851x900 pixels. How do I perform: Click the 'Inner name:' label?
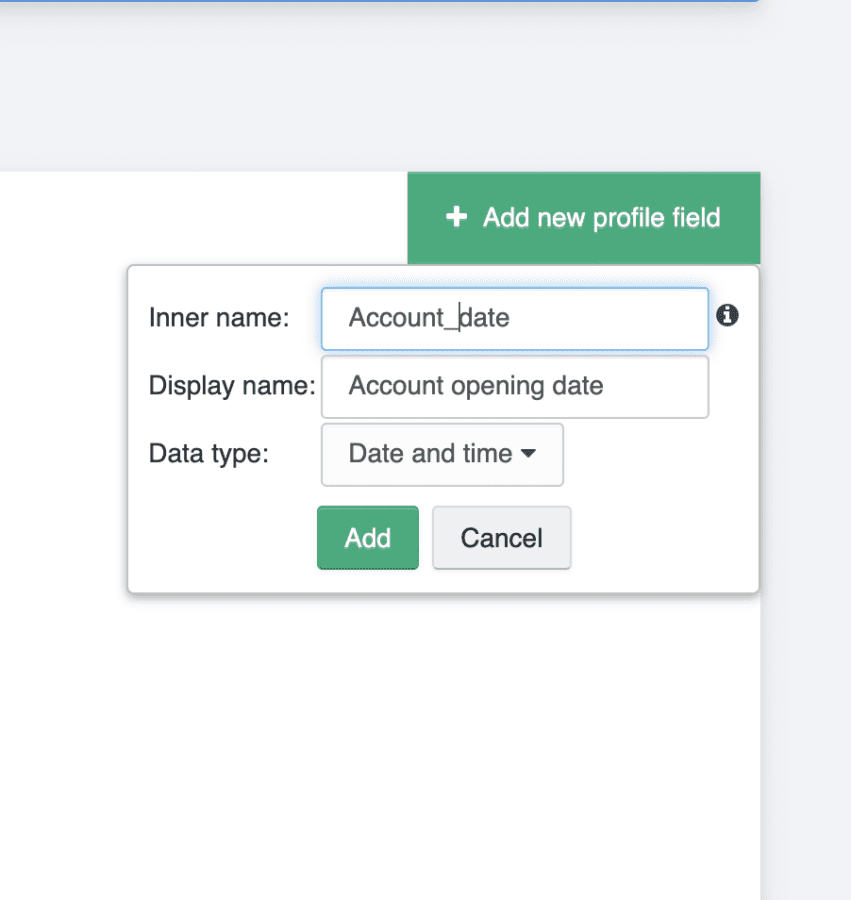tap(219, 318)
